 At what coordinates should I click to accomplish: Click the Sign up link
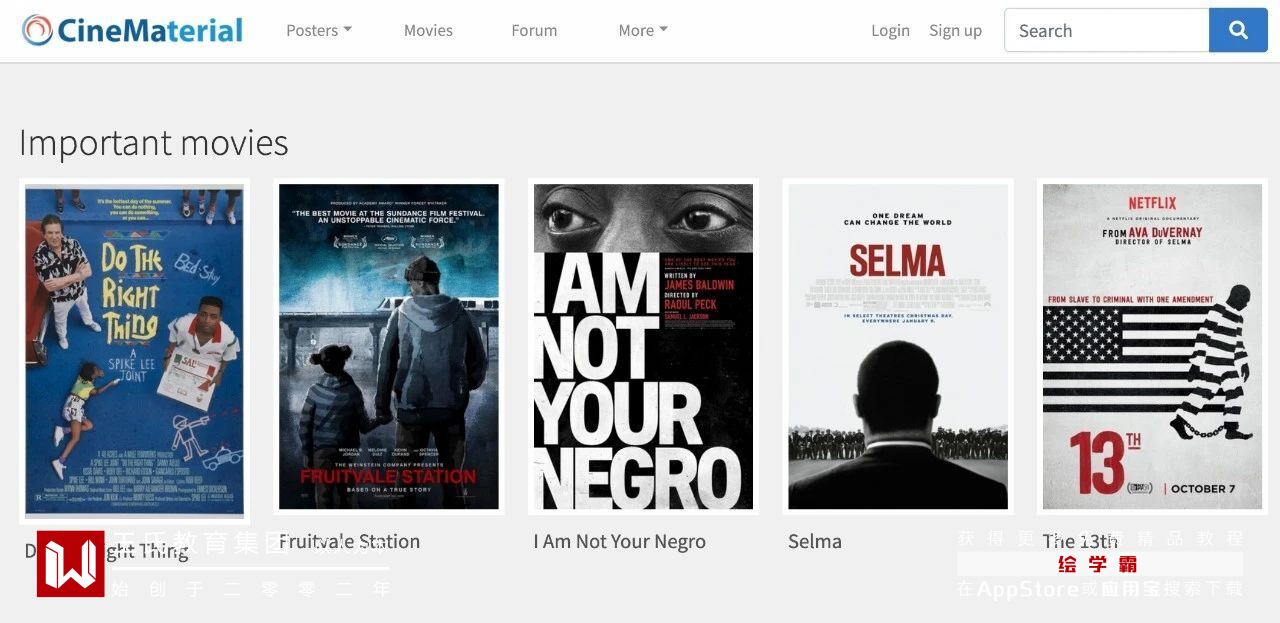[955, 30]
